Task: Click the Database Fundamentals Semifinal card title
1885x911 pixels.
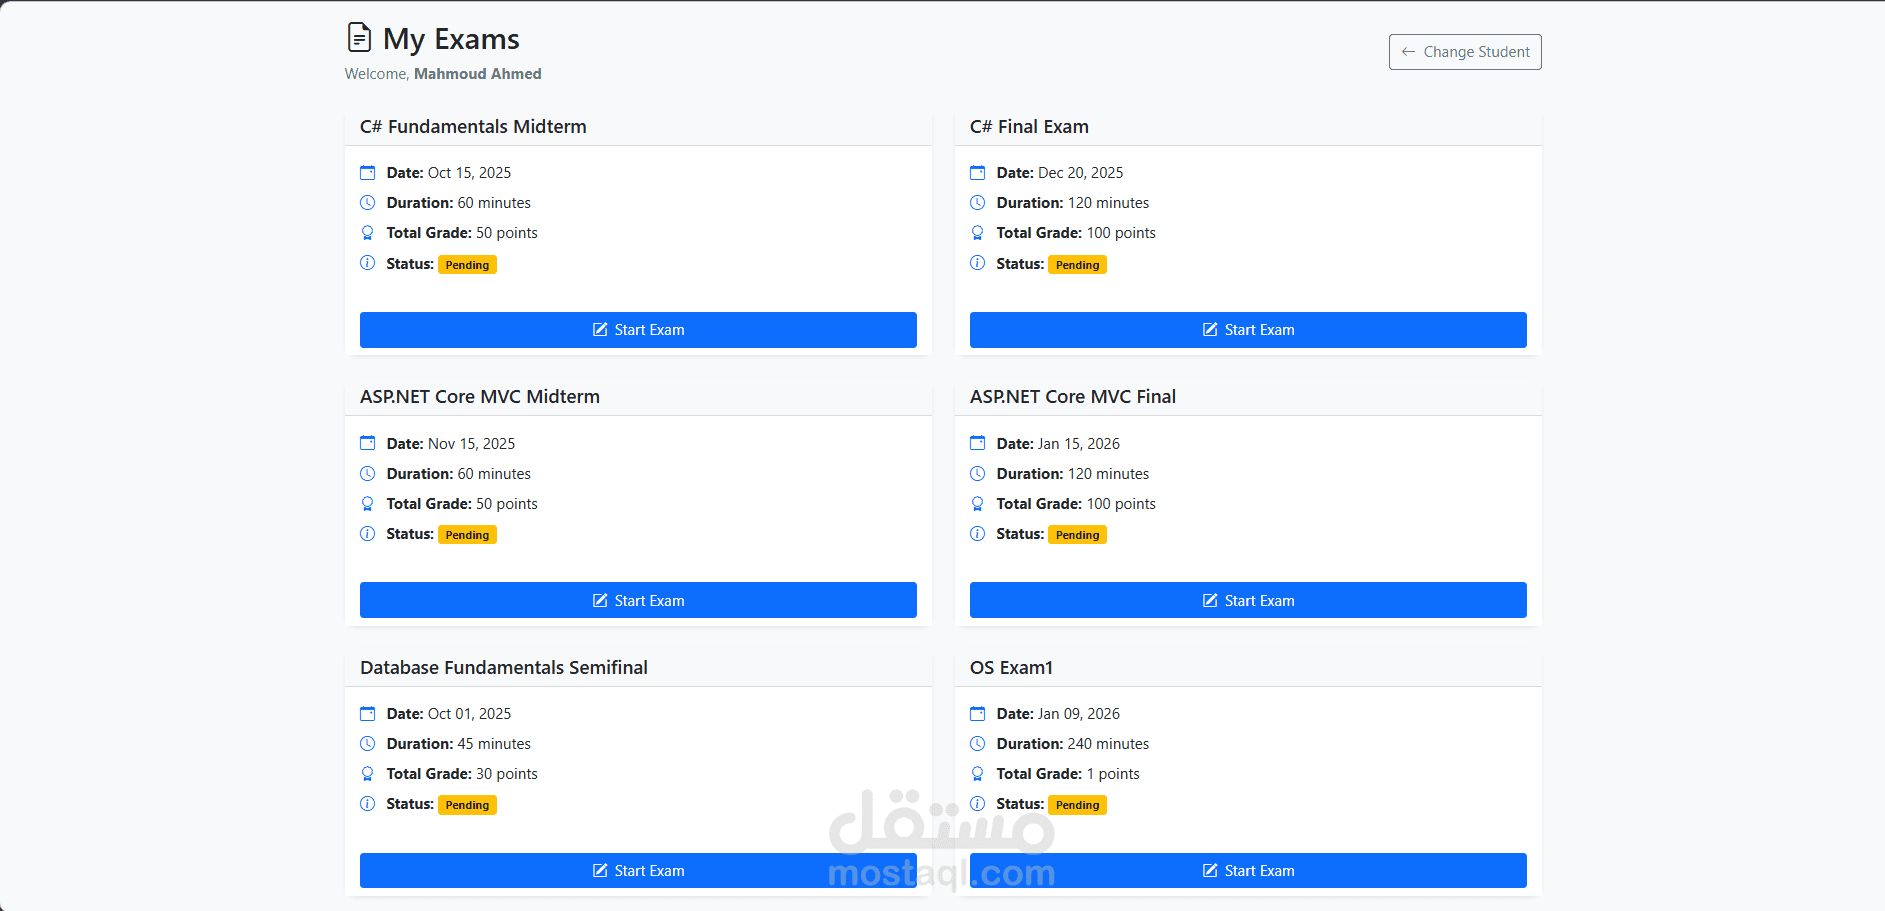Action: [504, 667]
